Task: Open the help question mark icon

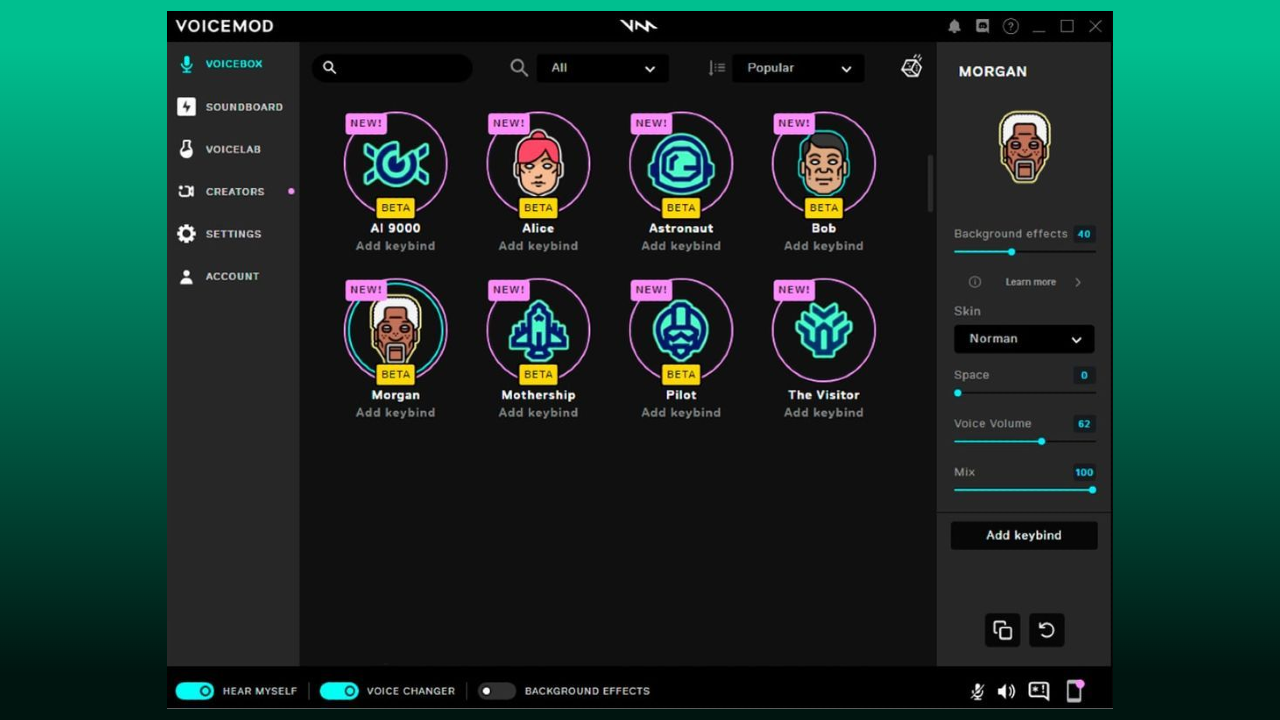Action: (1011, 26)
